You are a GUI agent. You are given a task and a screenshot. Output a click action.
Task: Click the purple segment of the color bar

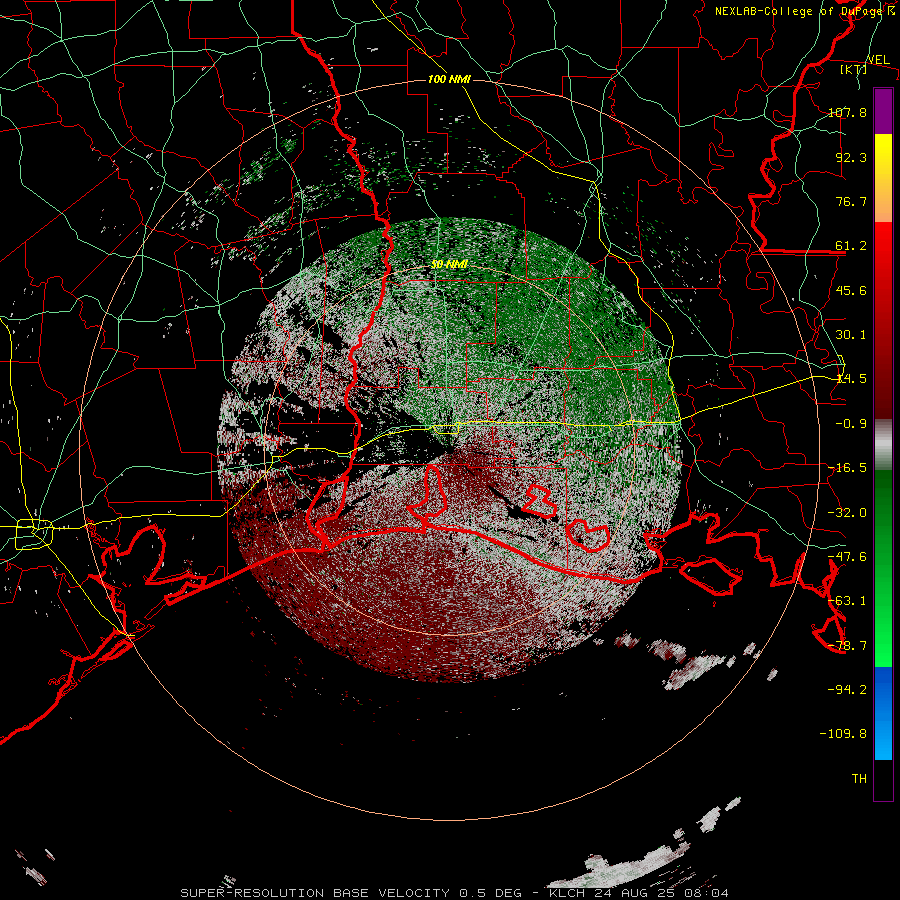click(883, 111)
